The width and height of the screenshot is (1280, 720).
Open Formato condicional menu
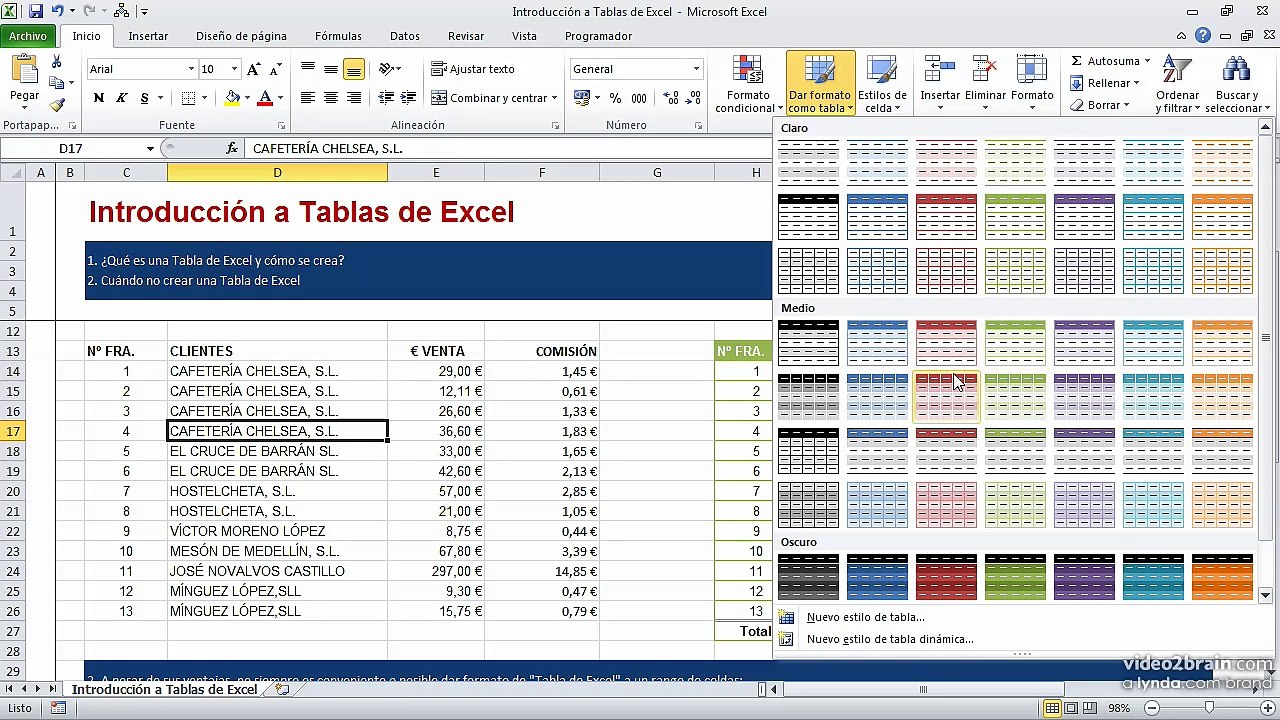(x=749, y=85)
